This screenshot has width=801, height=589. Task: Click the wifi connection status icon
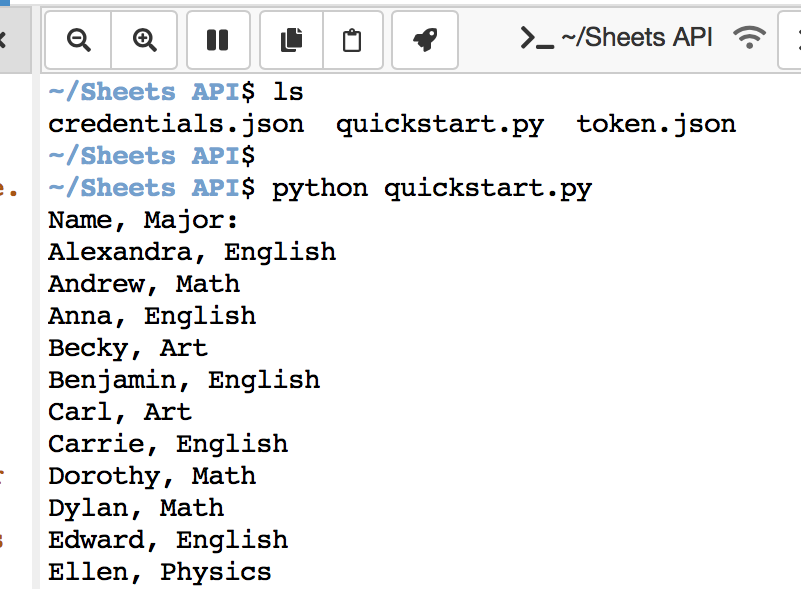point(748,38)
